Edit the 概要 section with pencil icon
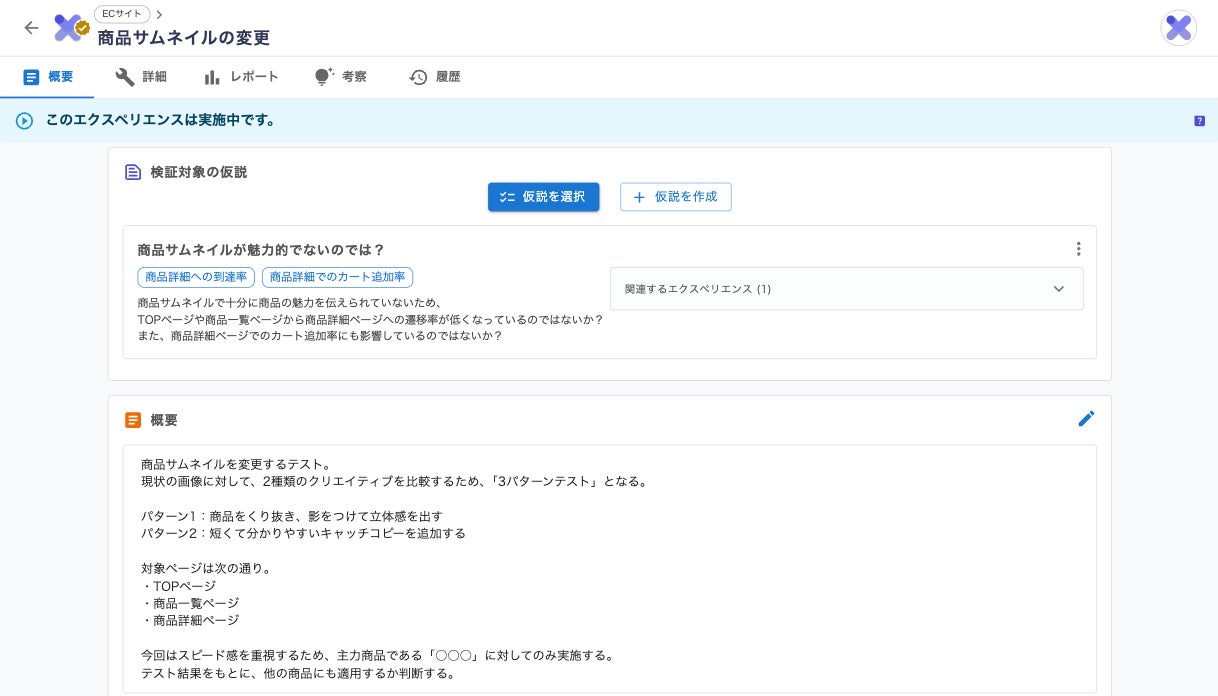1218x696 pixels. pos(1086,419)
